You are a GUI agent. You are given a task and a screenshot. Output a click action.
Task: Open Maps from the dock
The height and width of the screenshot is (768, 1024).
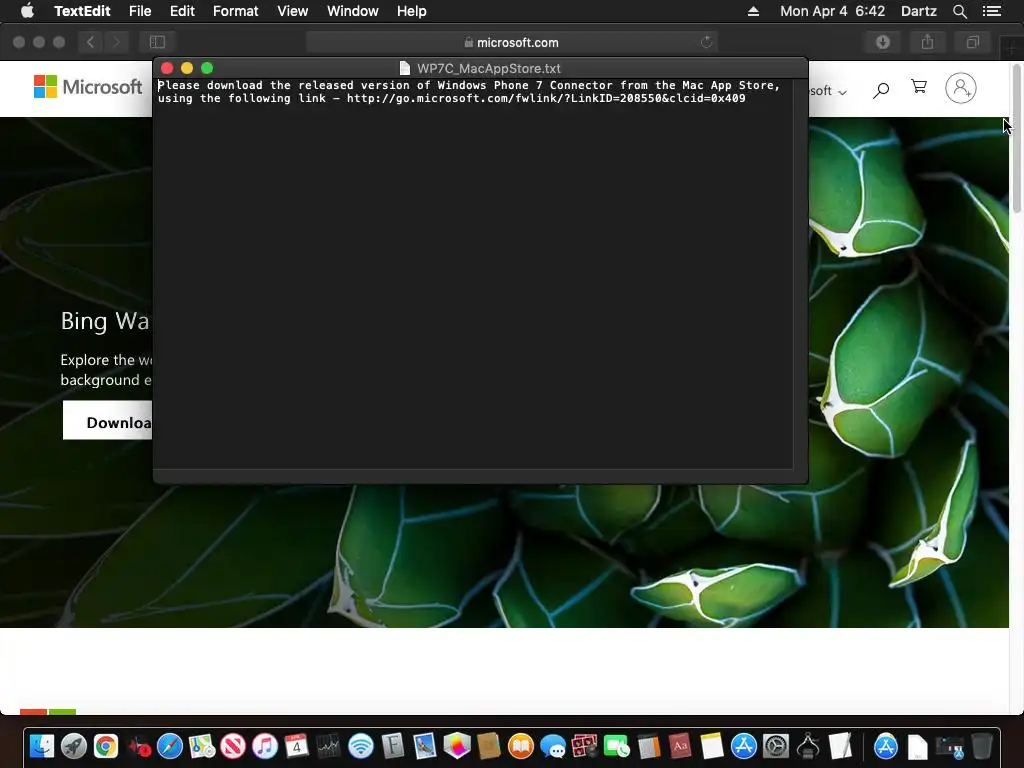tap(202, 746)
